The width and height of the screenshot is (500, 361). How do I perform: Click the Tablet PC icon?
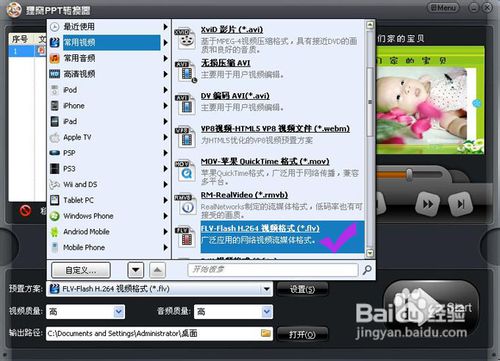[55, 200]
